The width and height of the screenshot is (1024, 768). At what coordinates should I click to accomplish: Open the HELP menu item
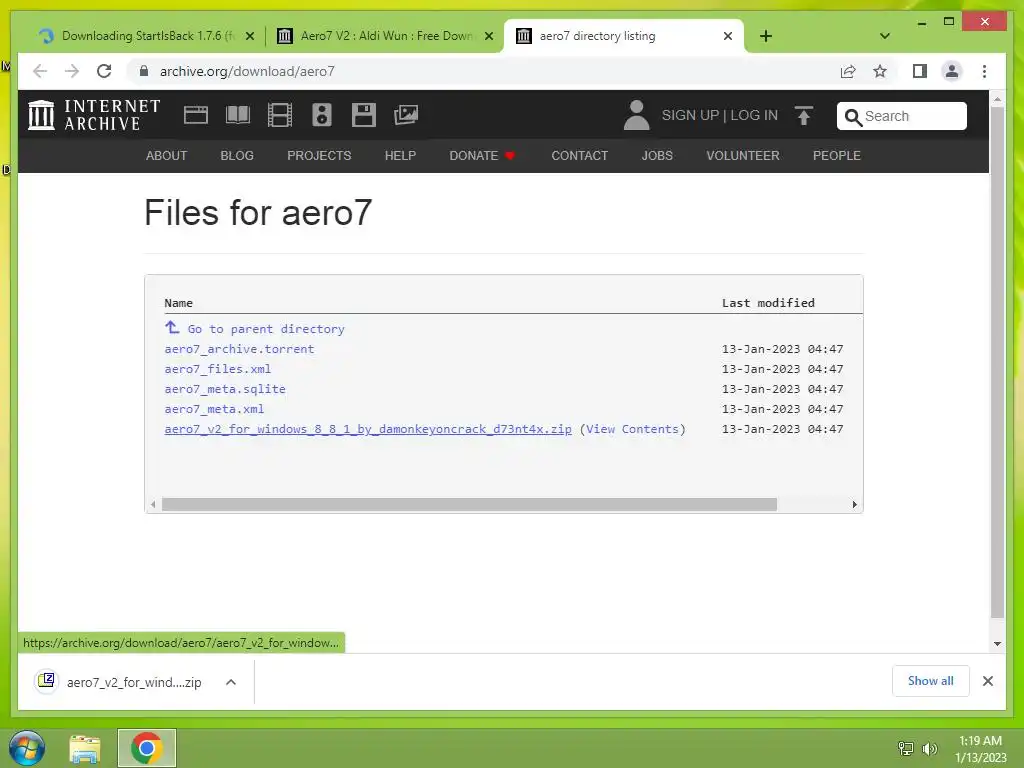click(400, 155)
